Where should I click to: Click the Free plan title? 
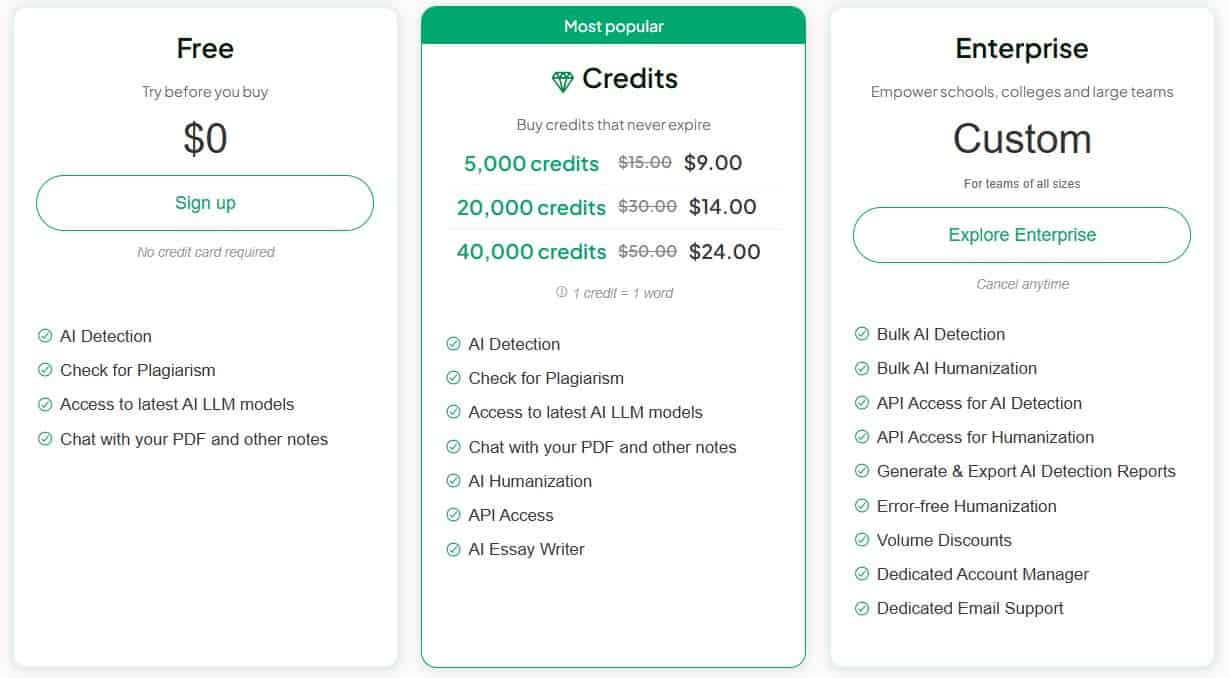point(204,47)
